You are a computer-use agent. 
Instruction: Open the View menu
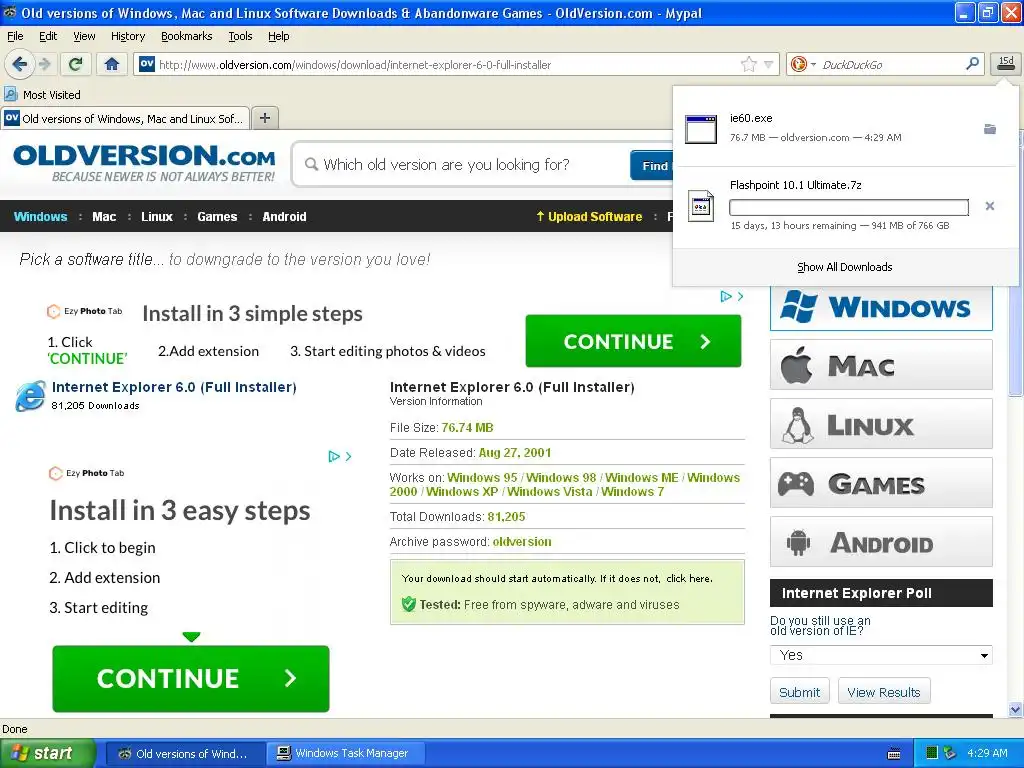[x=84, y=36]
